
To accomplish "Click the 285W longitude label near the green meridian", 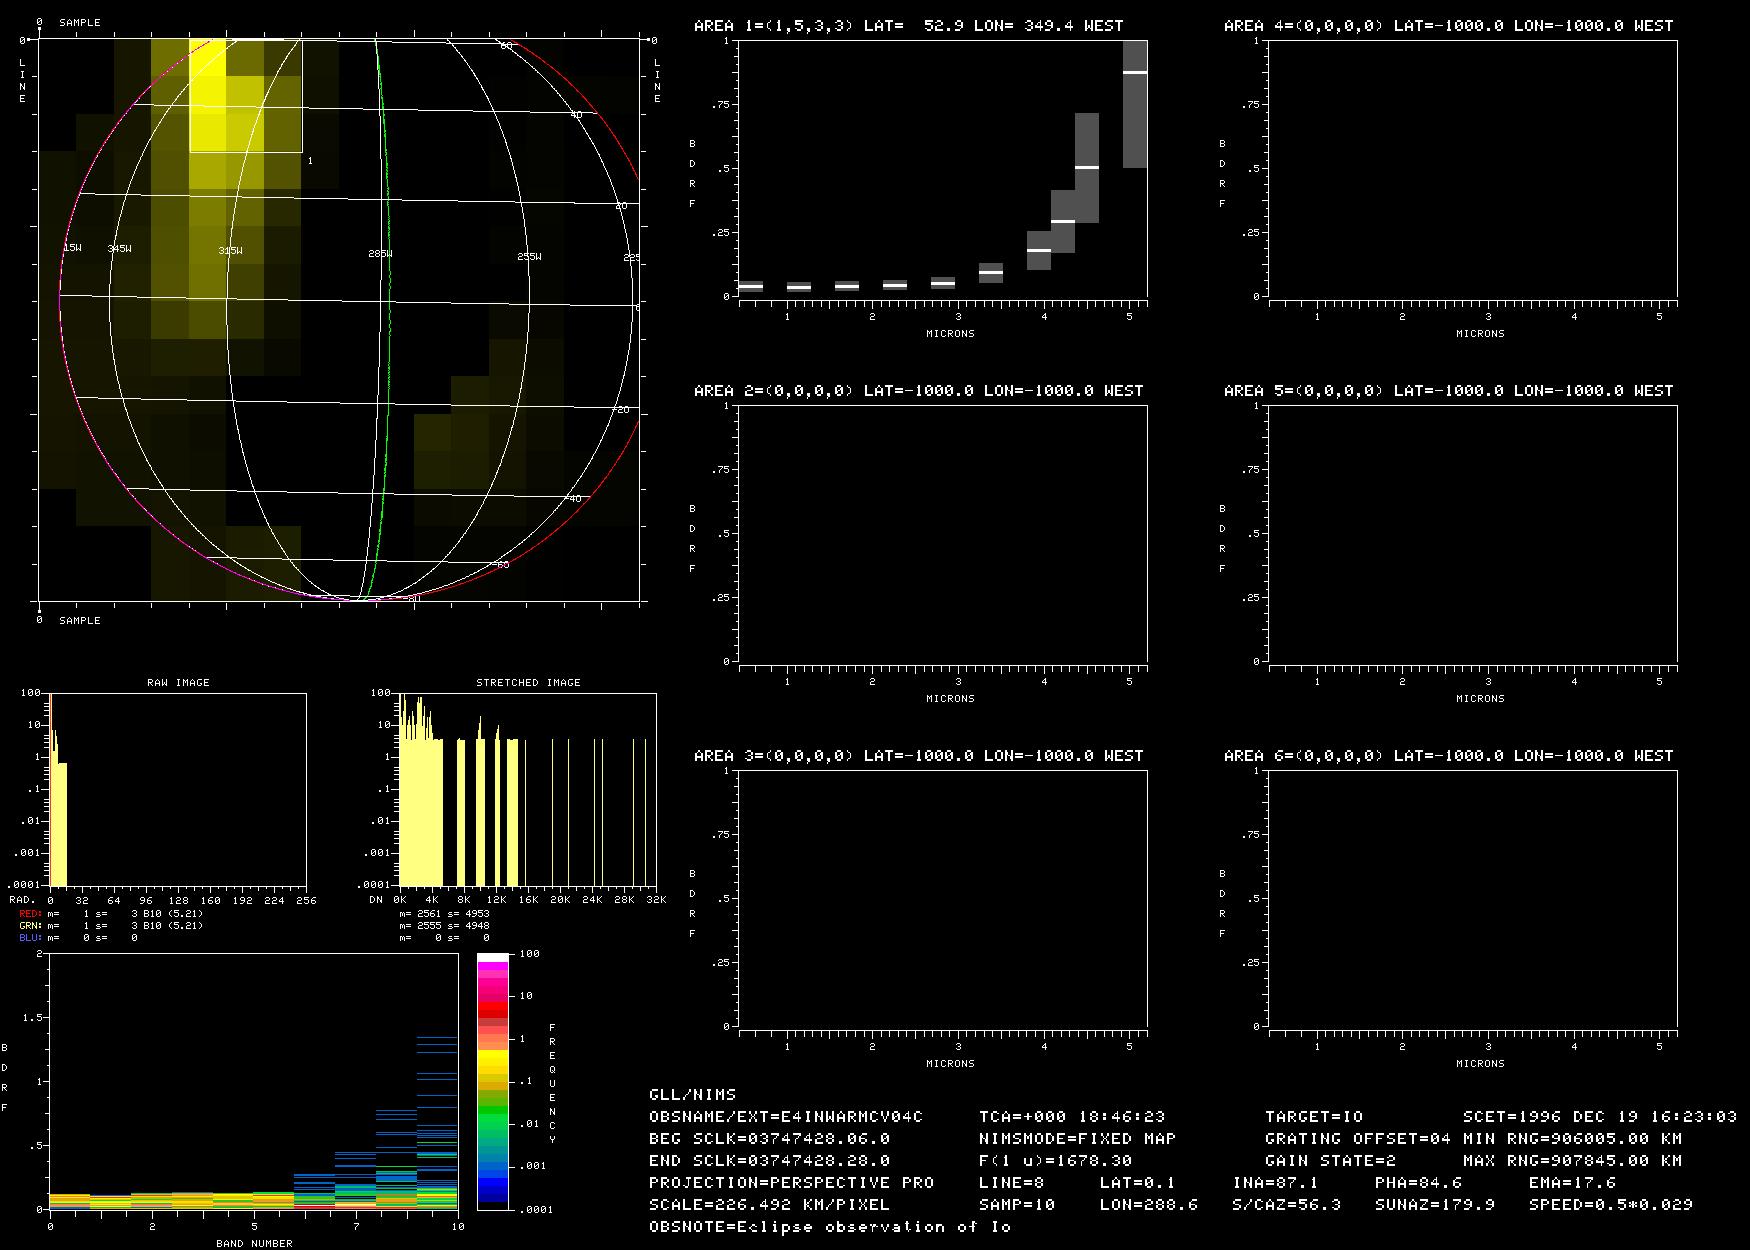I will (x=380, y=255).
